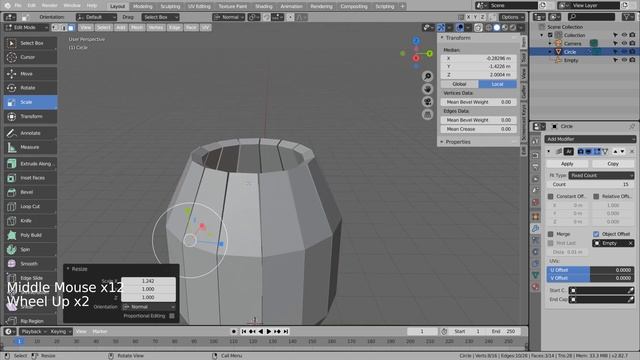Switch perspective/orthographic grid icon
Screen dimensions: 640x360
click(x=427, y=115)
